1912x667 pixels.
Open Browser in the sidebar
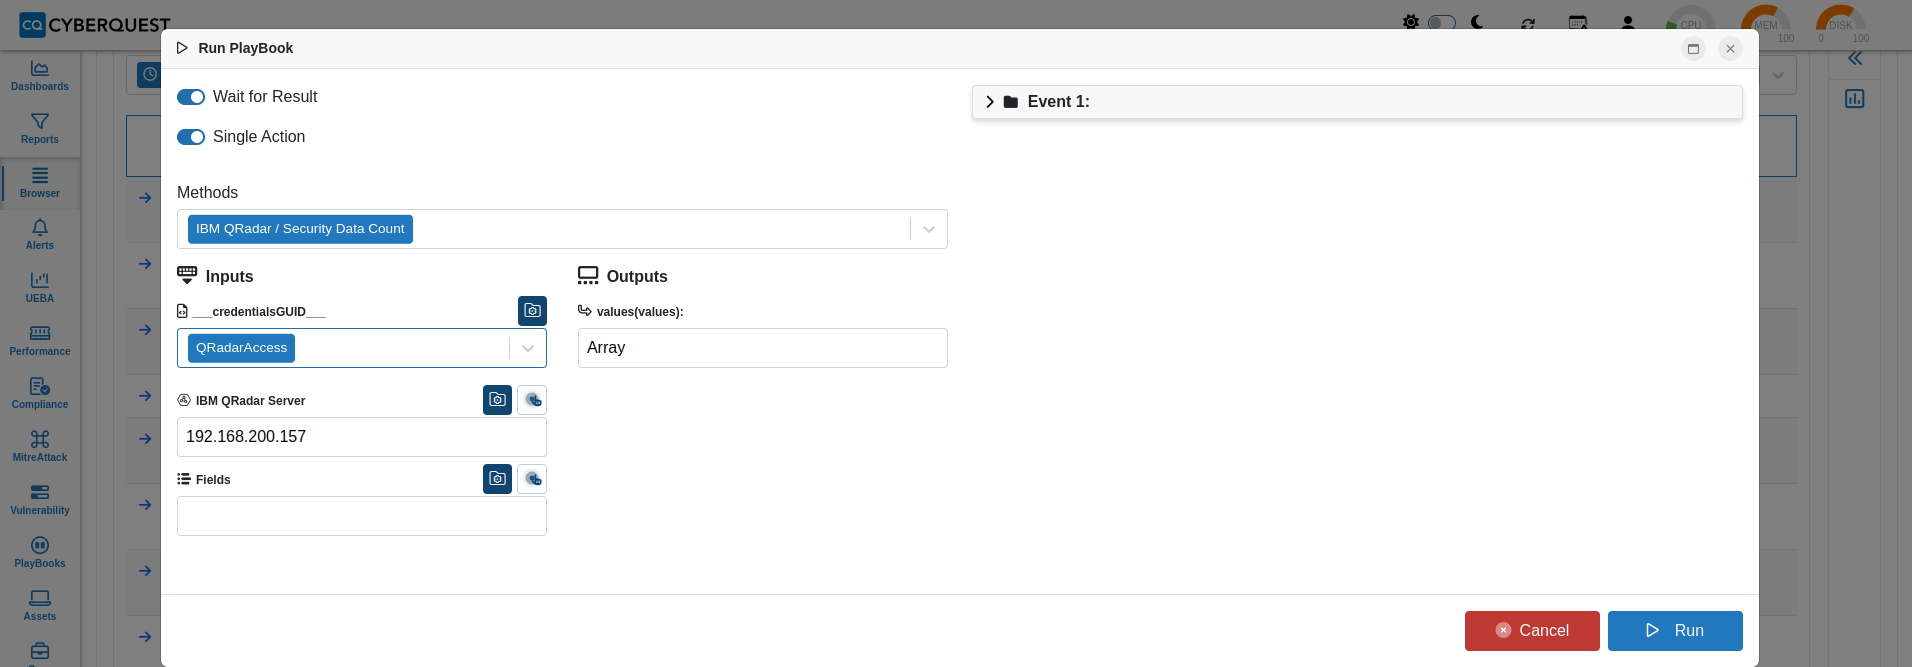pyautogui.click(x=40, y=183)
